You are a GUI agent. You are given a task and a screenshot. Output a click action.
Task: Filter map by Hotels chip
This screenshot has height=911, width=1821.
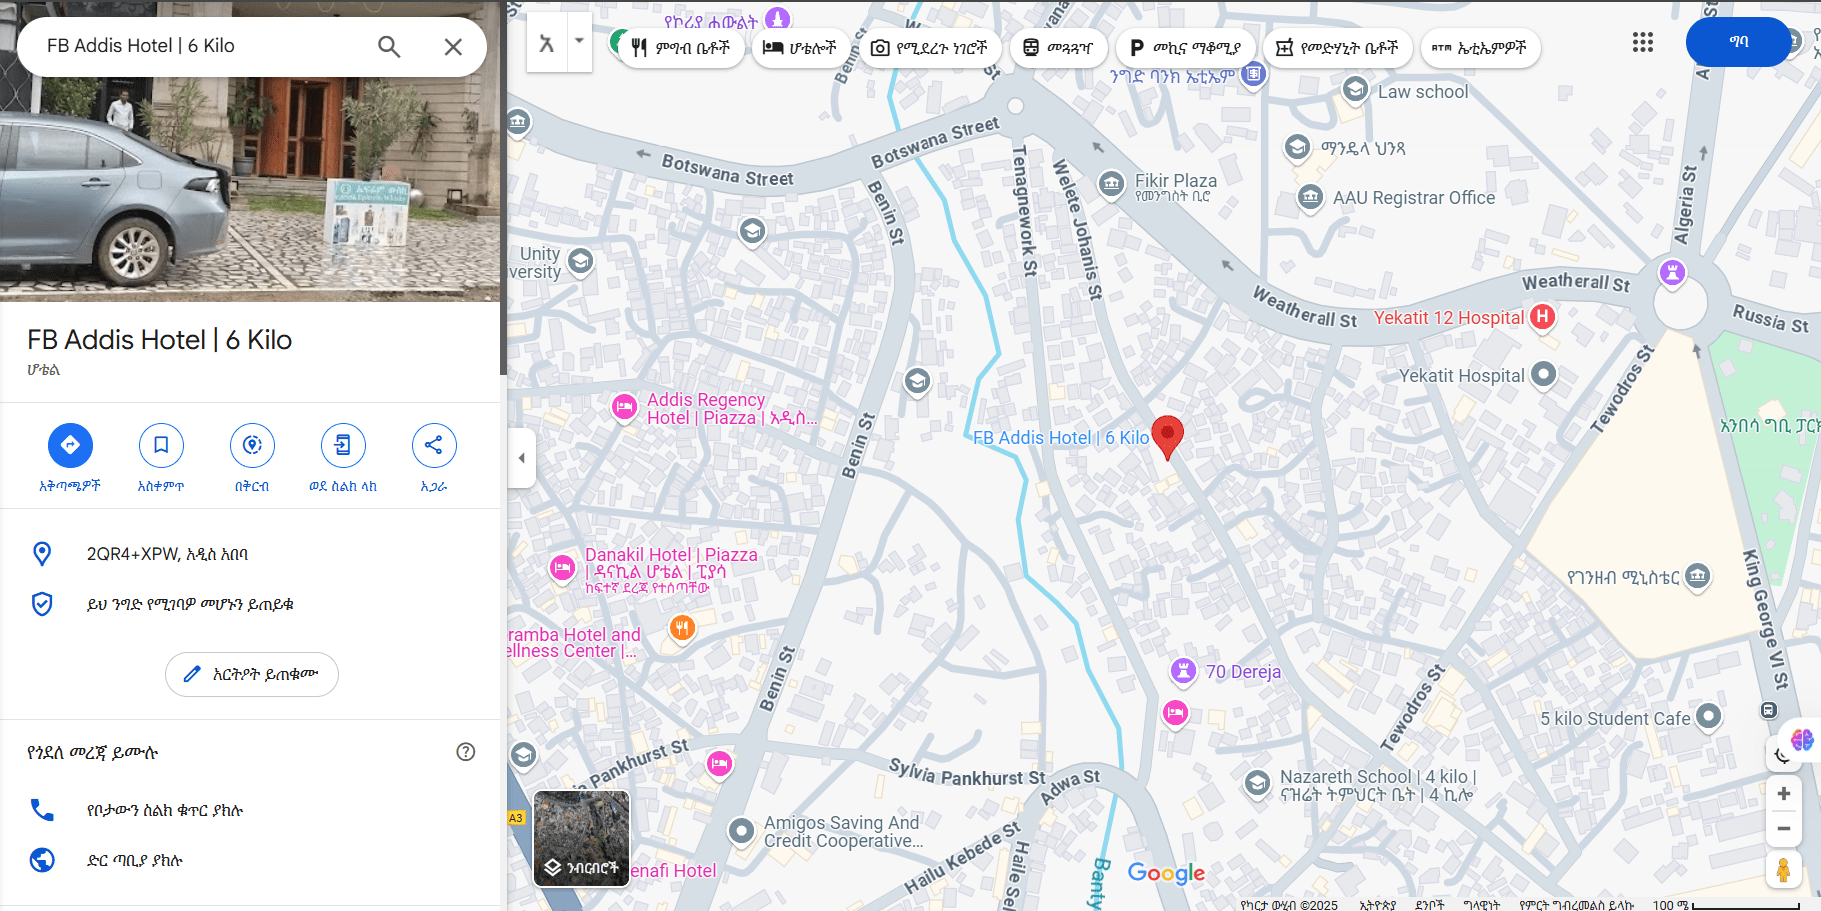(x=800, y=48)
